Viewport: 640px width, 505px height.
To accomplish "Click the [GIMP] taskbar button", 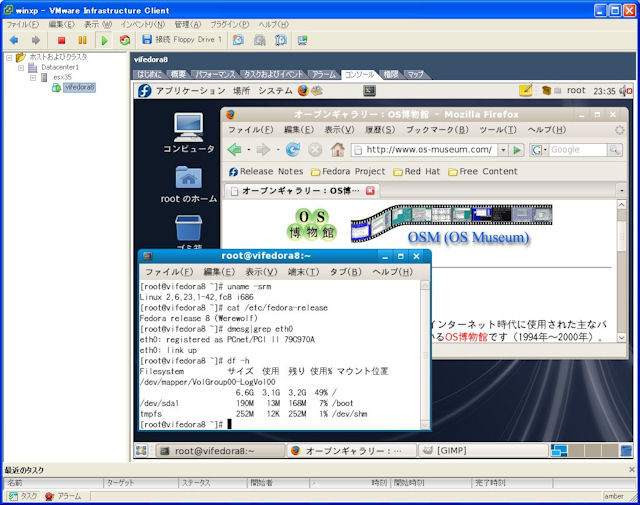I will click(x=483, y=450).
